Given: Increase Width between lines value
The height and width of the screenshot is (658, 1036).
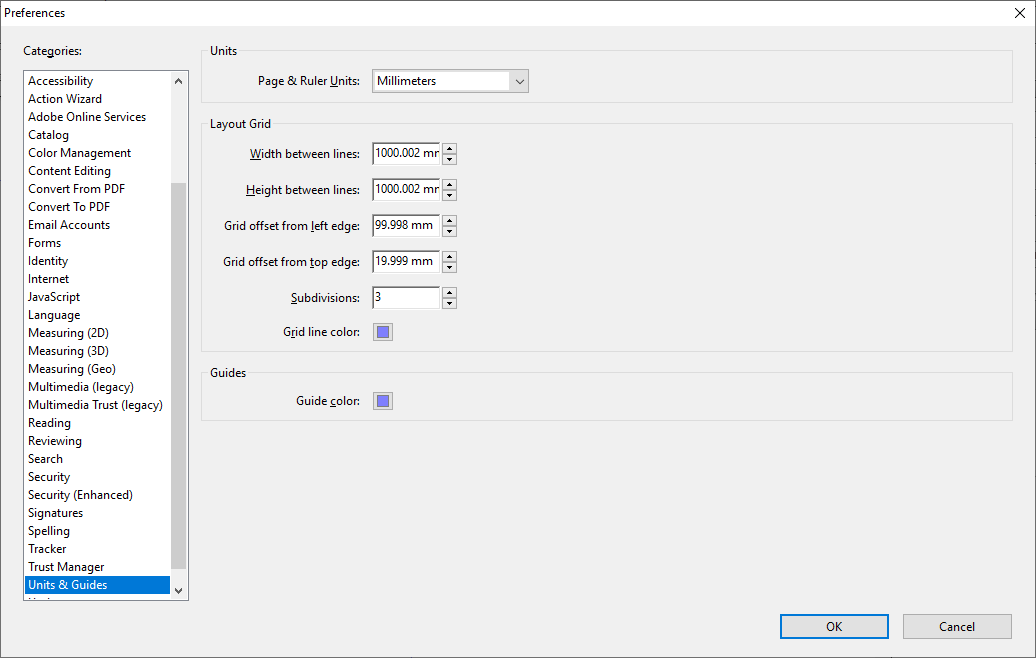Looking at the screenshot, I should (450, 149).
